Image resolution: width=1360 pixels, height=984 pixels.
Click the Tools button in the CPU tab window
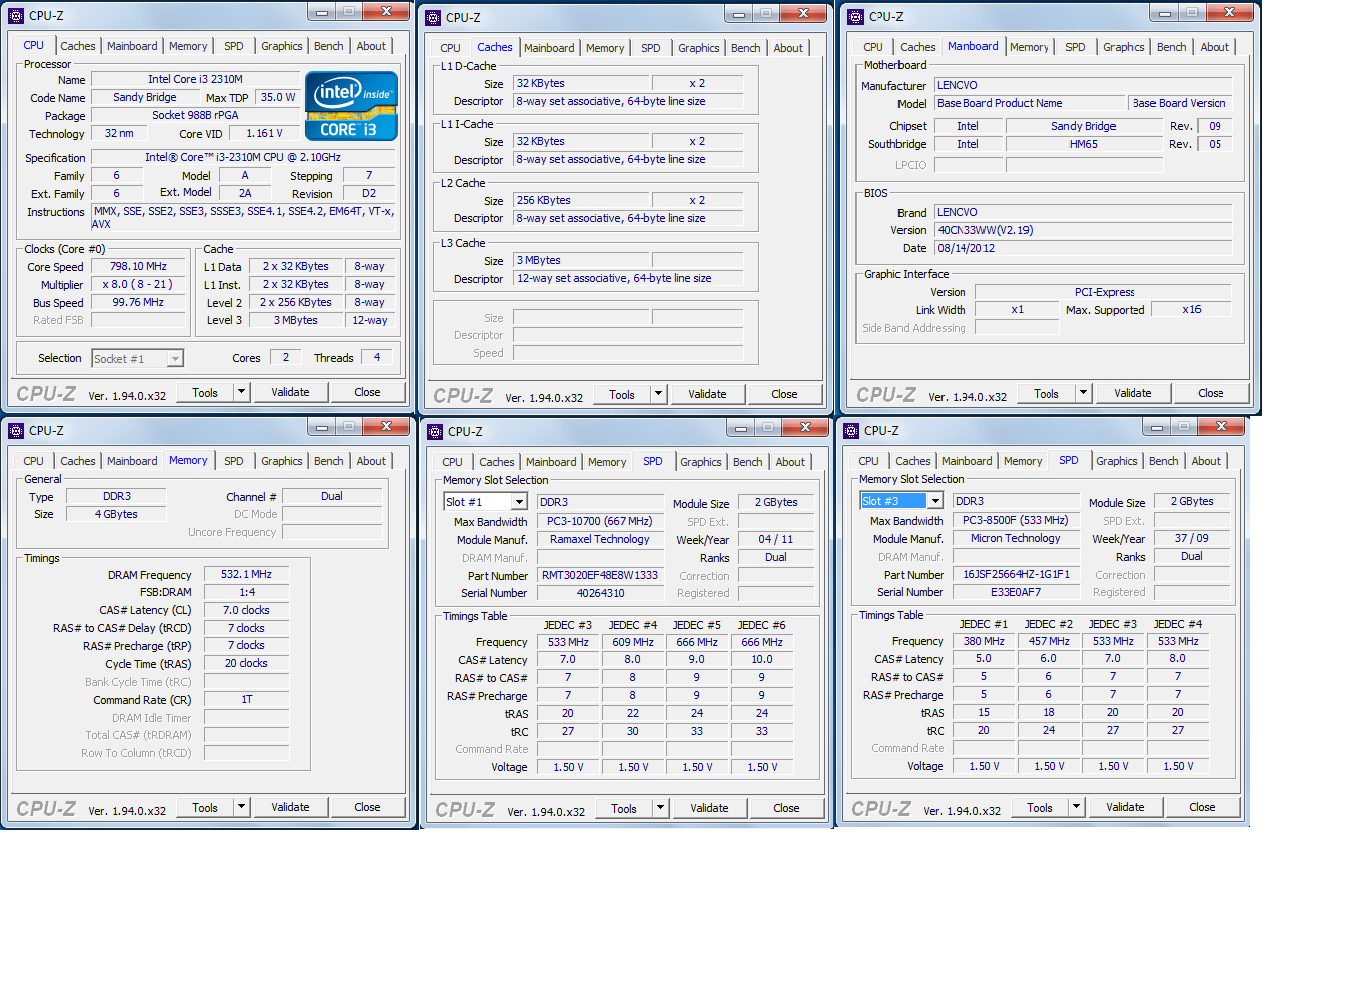[x=205, y=392]
